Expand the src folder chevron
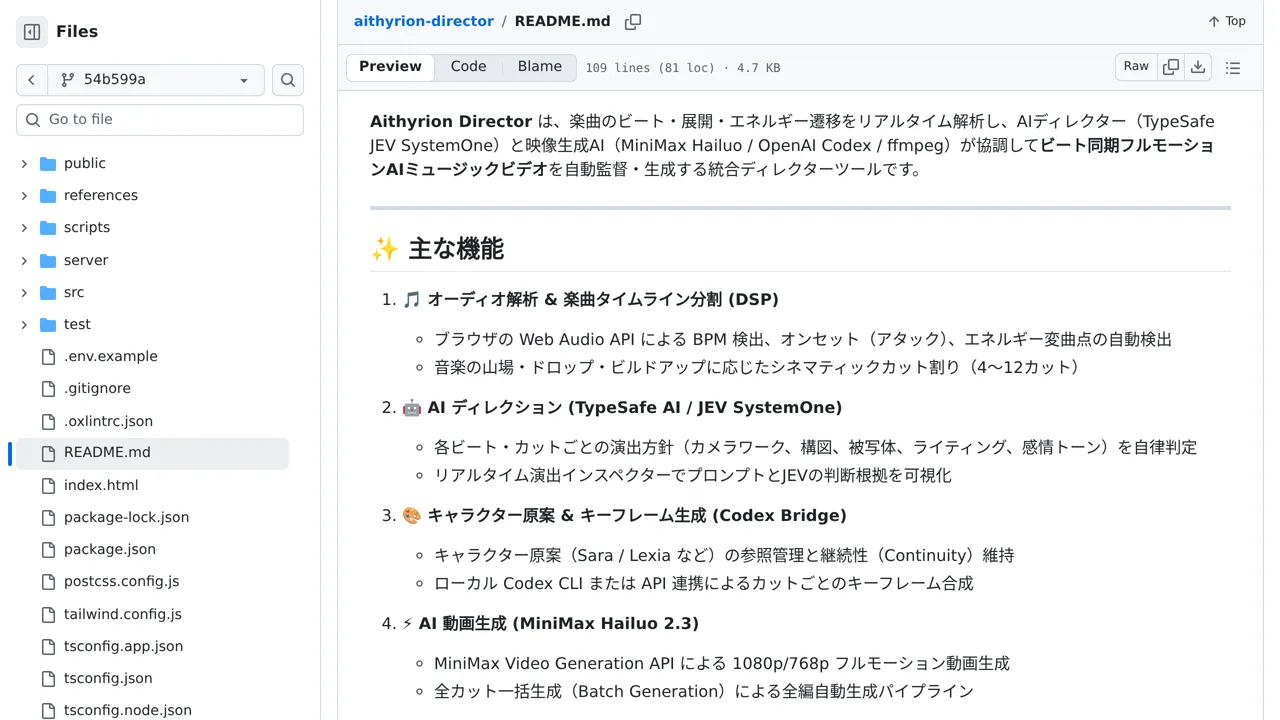The width and height of the screenshot is (1280, 720). click(24, 293)
